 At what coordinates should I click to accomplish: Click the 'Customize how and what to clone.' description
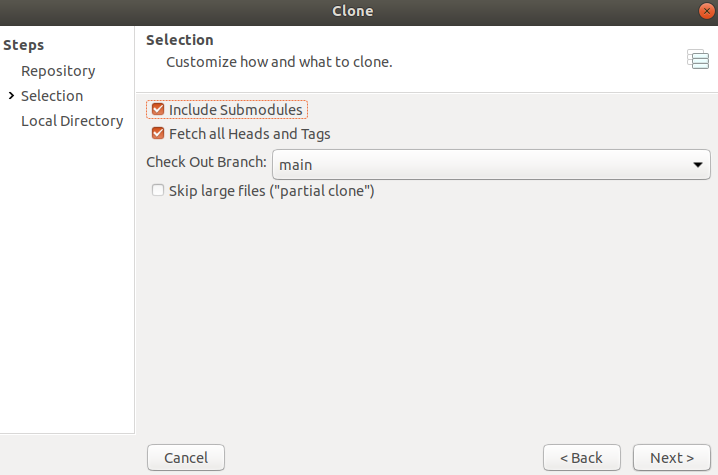[x=279, y=62]
